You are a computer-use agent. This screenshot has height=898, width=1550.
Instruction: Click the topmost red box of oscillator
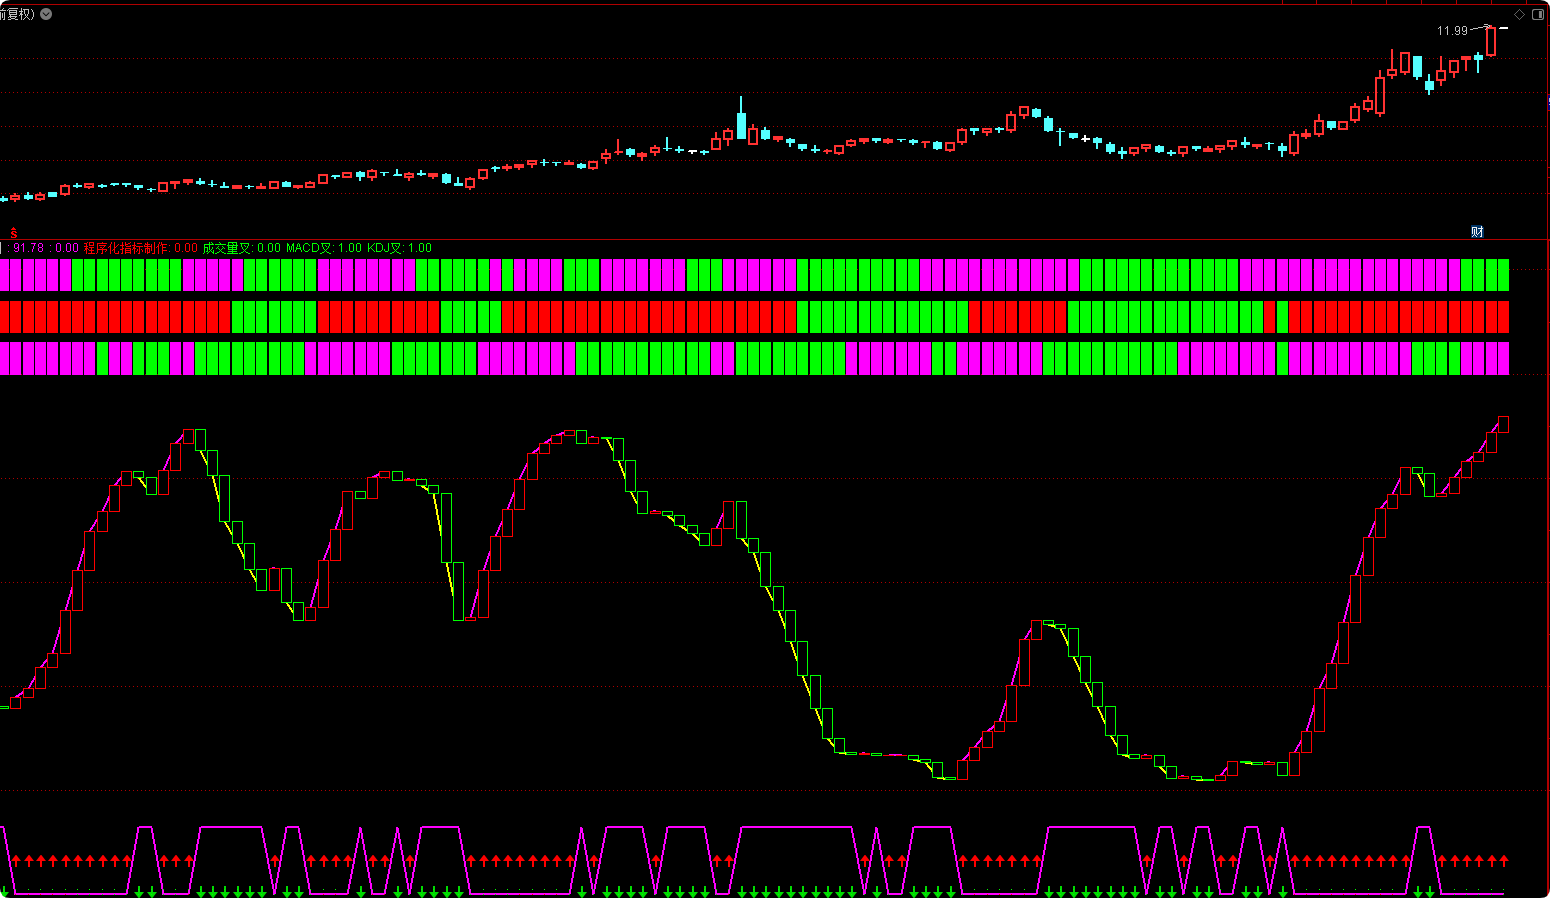click(1503, 424)
